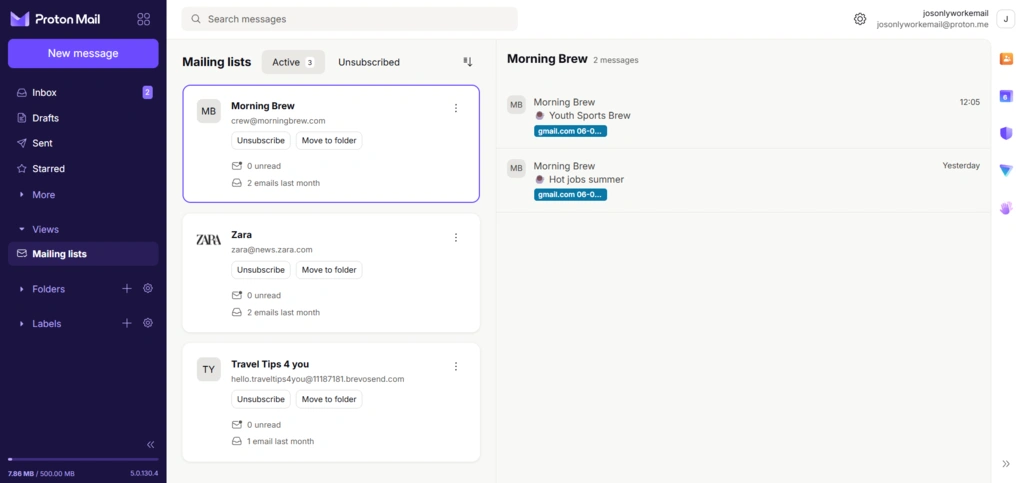
Task: Open Starred messages
Action: coord(83,169)
